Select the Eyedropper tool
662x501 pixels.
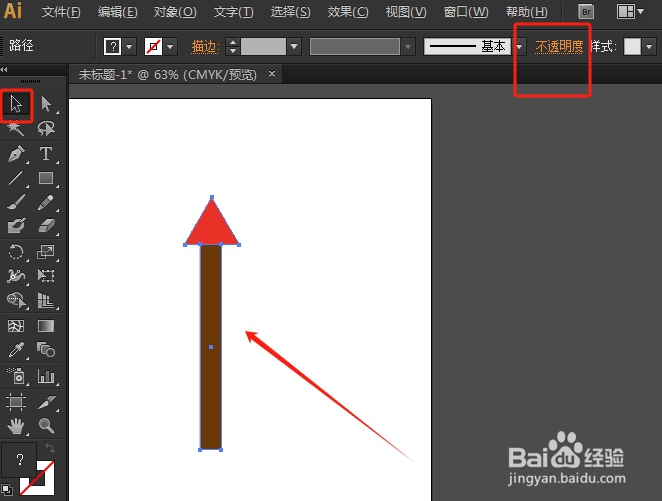pos(16,350)
